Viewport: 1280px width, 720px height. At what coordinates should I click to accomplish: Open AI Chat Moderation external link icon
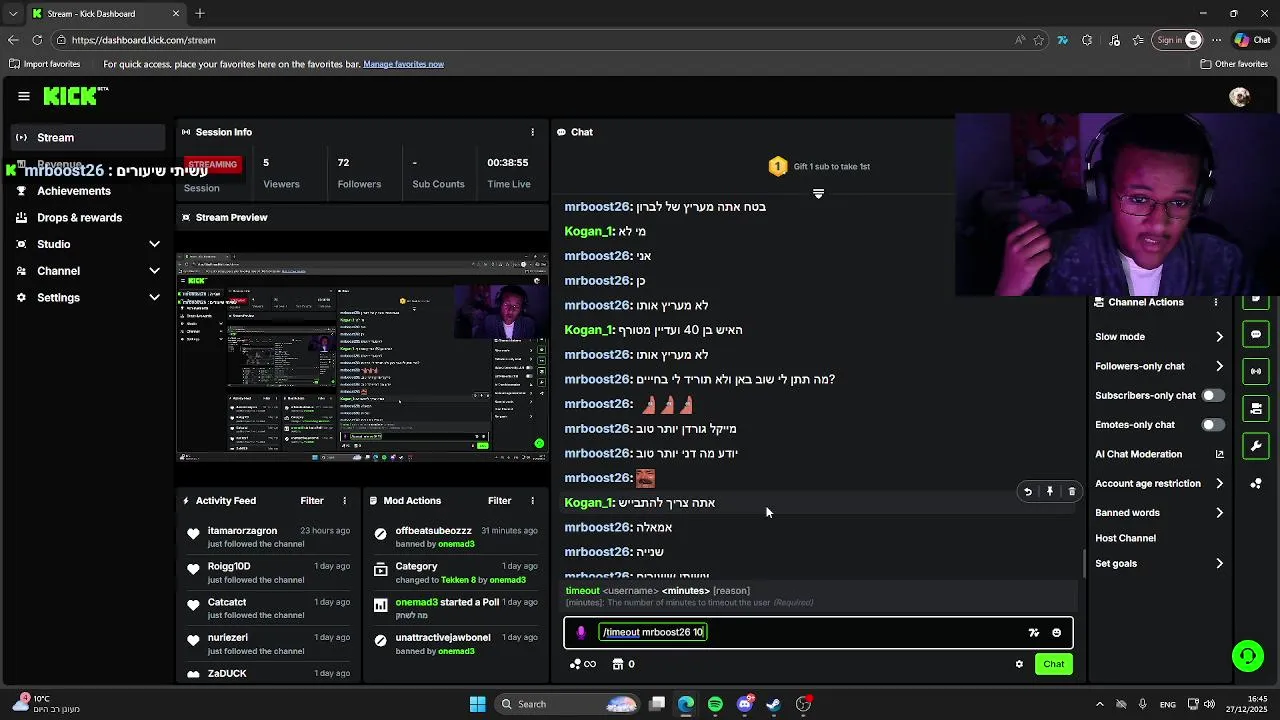pos(1219,454)
